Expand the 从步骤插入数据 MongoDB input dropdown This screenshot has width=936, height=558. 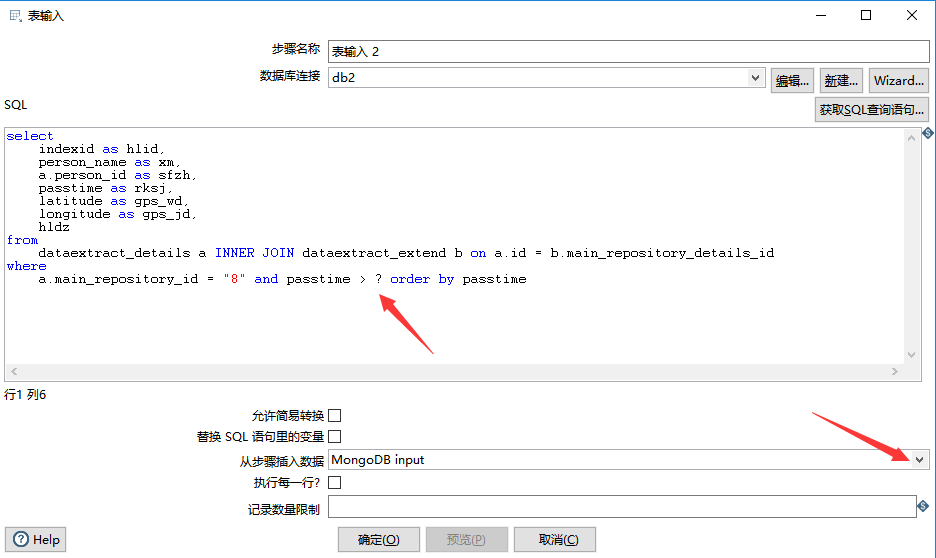tap(919, 460)
